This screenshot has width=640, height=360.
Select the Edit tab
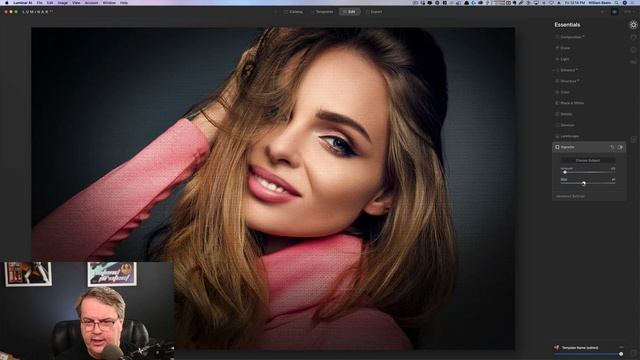349,12
